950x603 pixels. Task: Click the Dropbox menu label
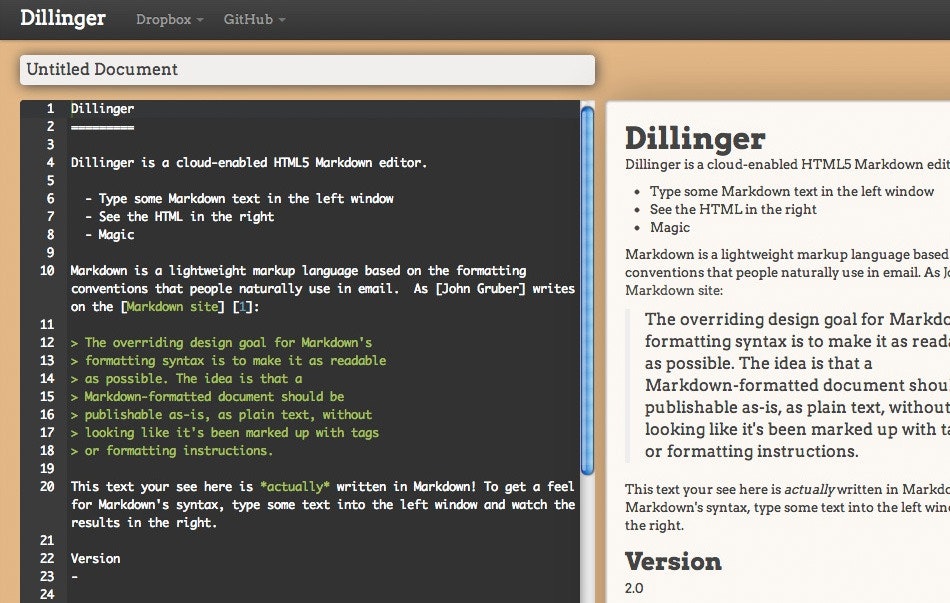point(162,19)
